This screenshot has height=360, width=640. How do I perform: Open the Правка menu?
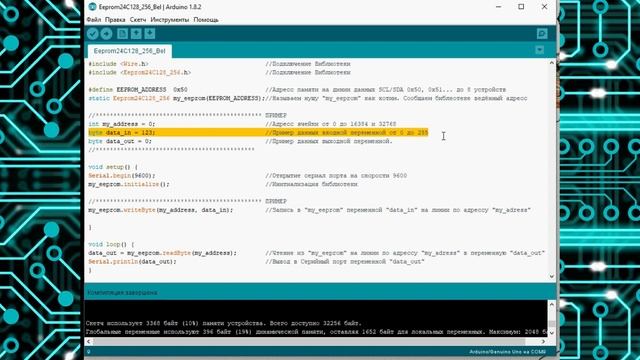tap(115, 20)
